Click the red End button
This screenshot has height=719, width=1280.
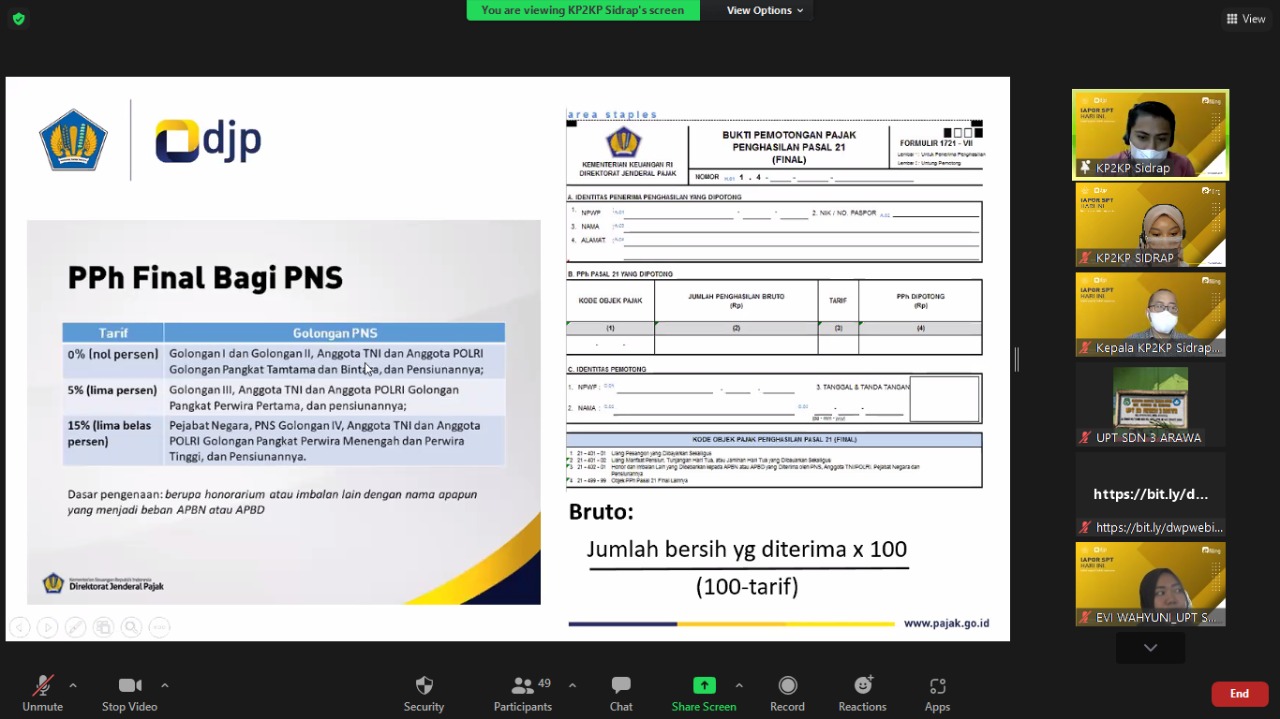pyautogui.click(x=1239, y=694)
